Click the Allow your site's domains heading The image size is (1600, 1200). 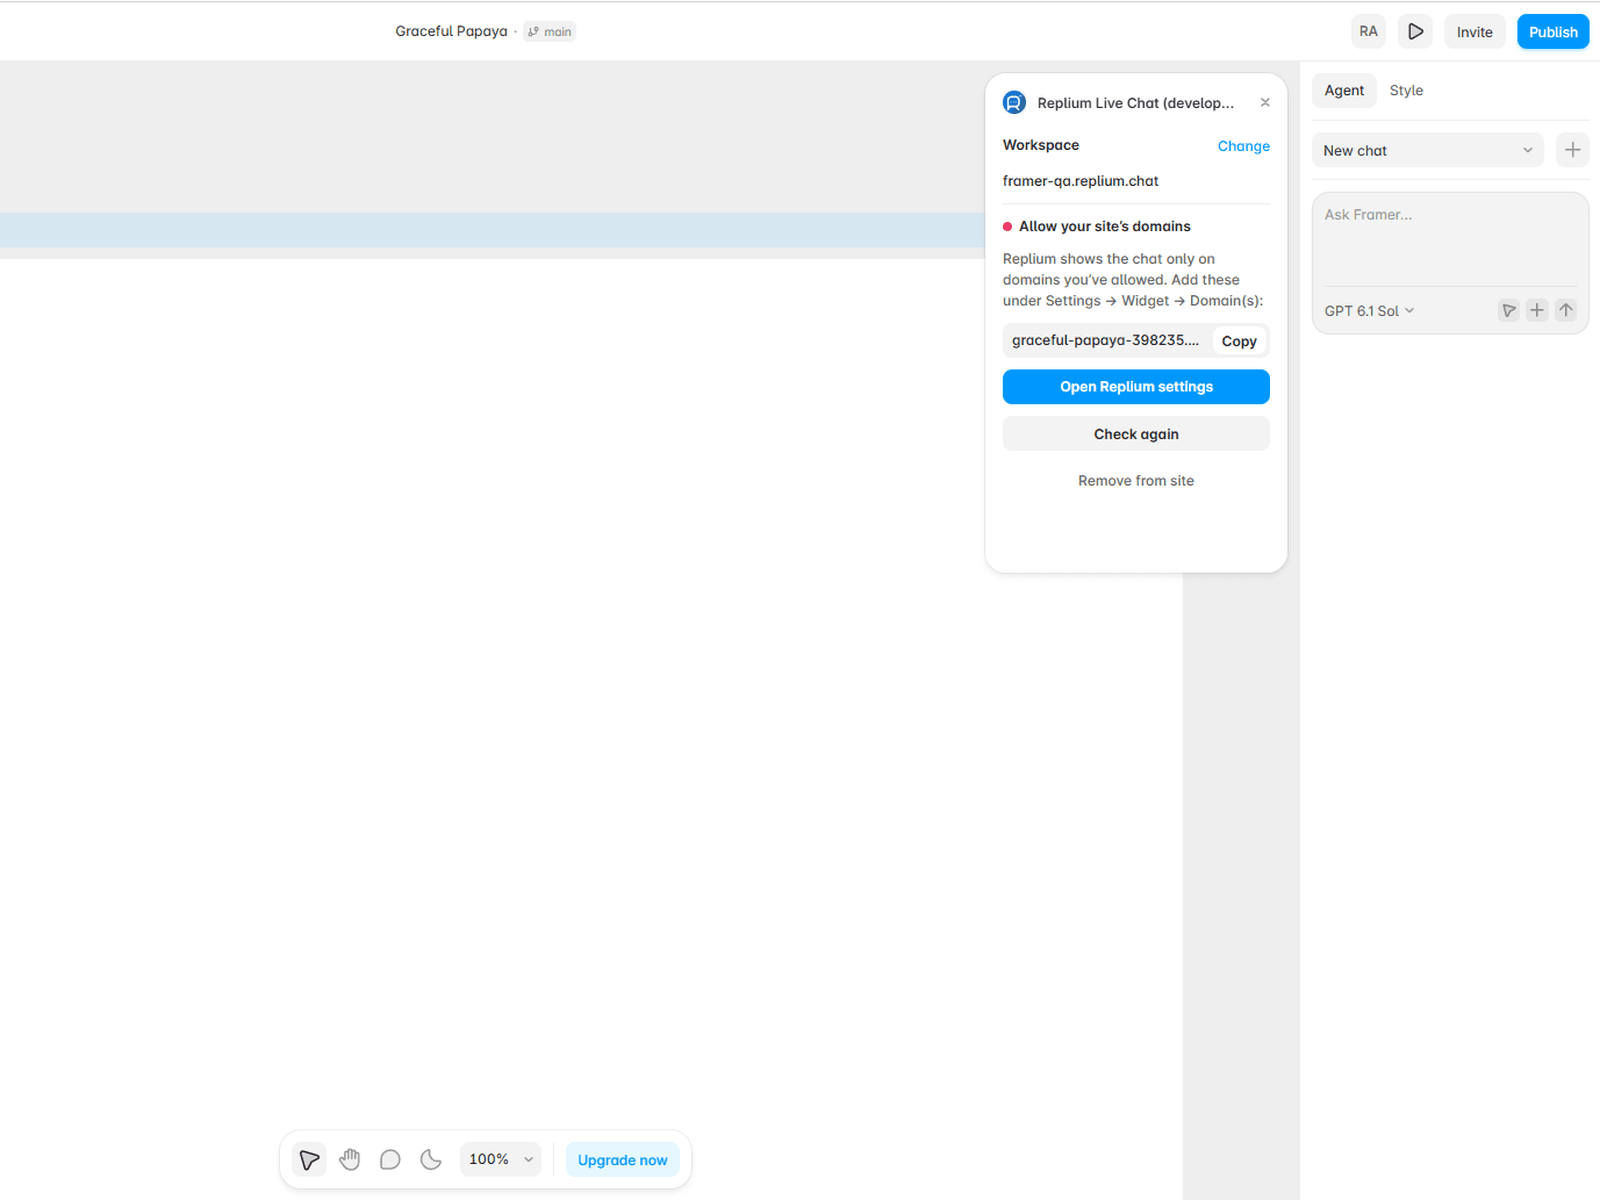[x=1104, y=226]
